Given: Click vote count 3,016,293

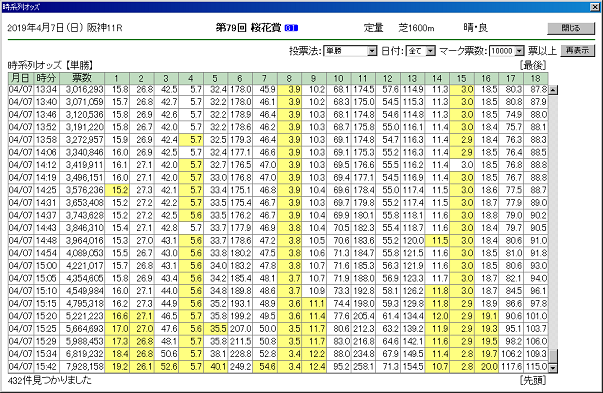Looking at the screenshot, I should 82,90.
